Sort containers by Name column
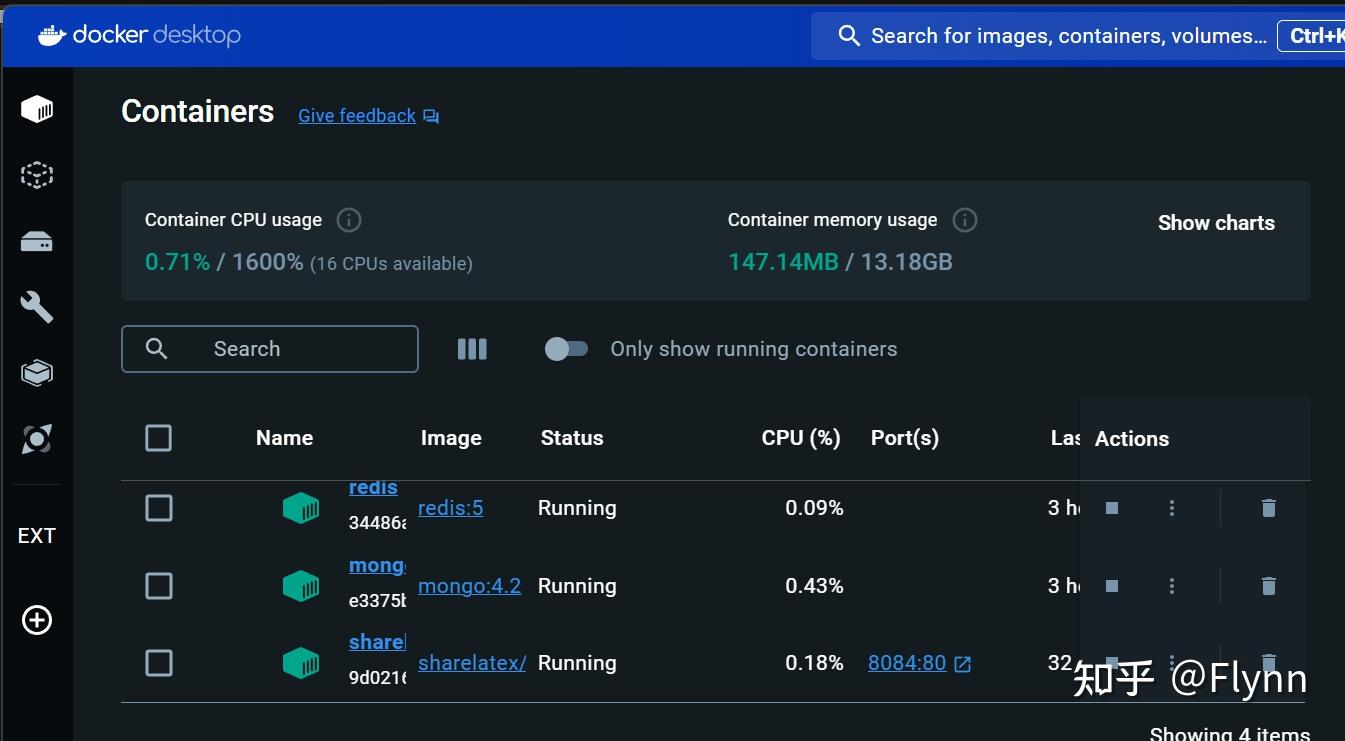This screenshot has height=741, width=1345. 284,438
